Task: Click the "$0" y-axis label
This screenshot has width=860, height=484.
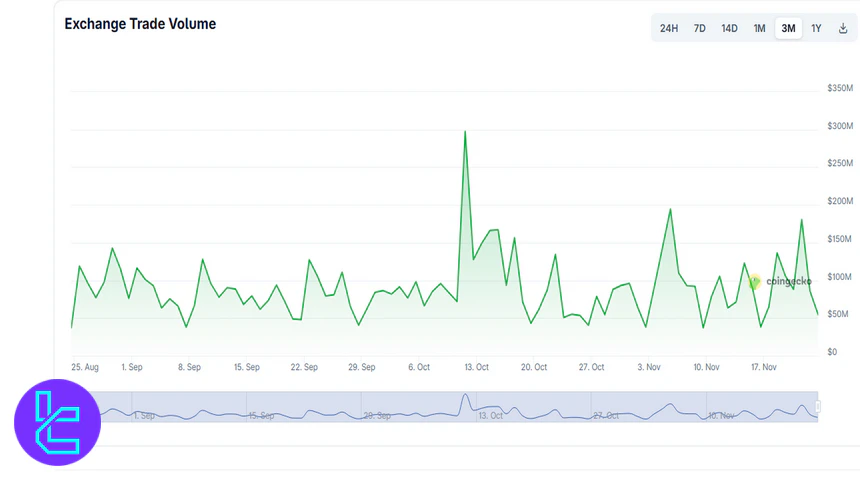Action: click(832, 352)
